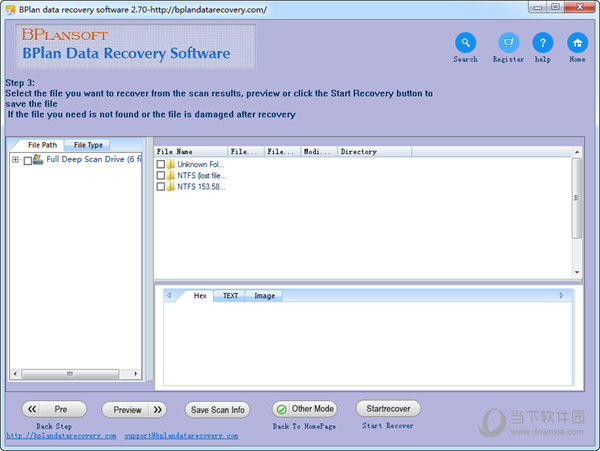
Task: Check the Unknown Fol... checkbox
Action: tap(161, 164)
